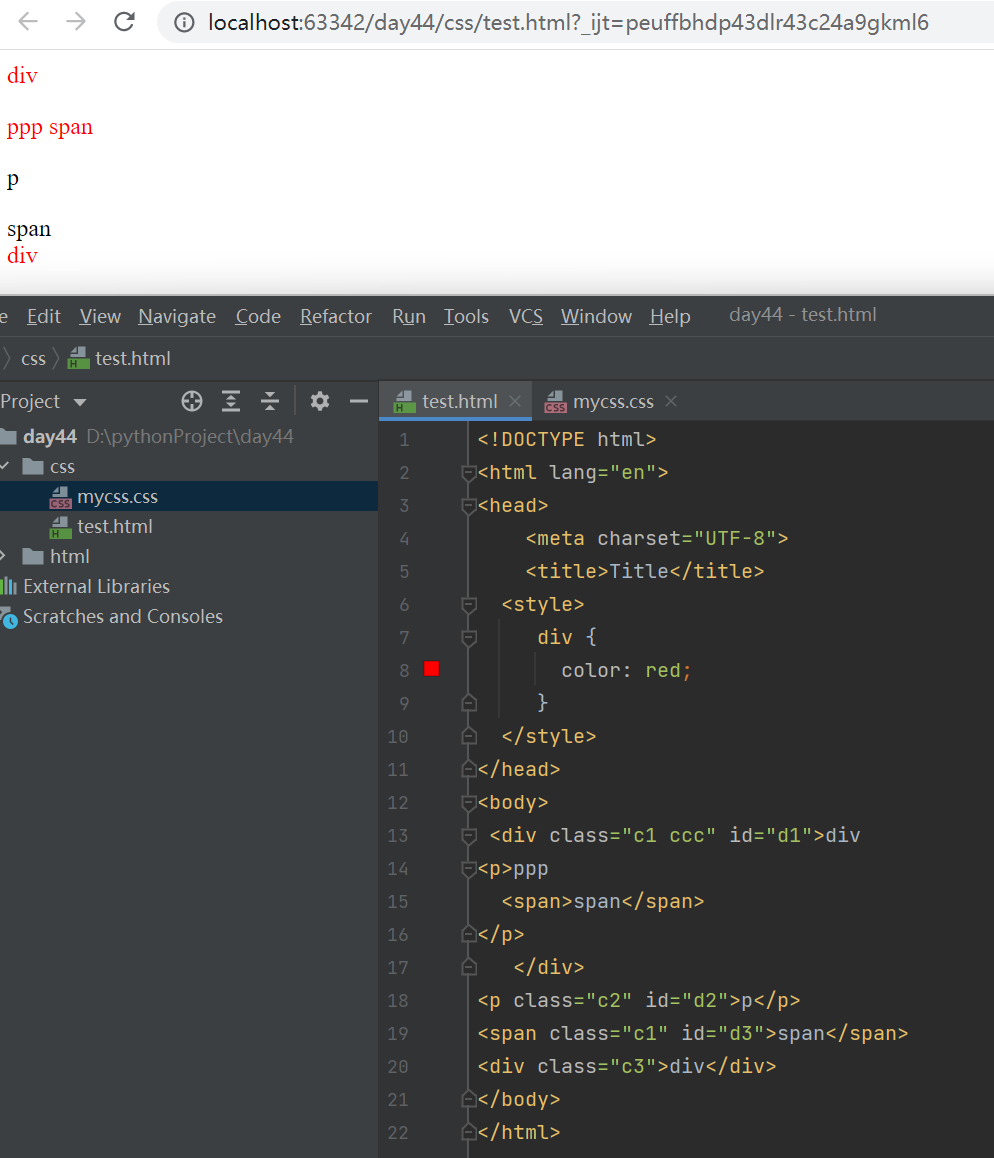Viewport: 994px width, 1158px height.
Task: Select the html folder in tree
Action: coord(69,556)
